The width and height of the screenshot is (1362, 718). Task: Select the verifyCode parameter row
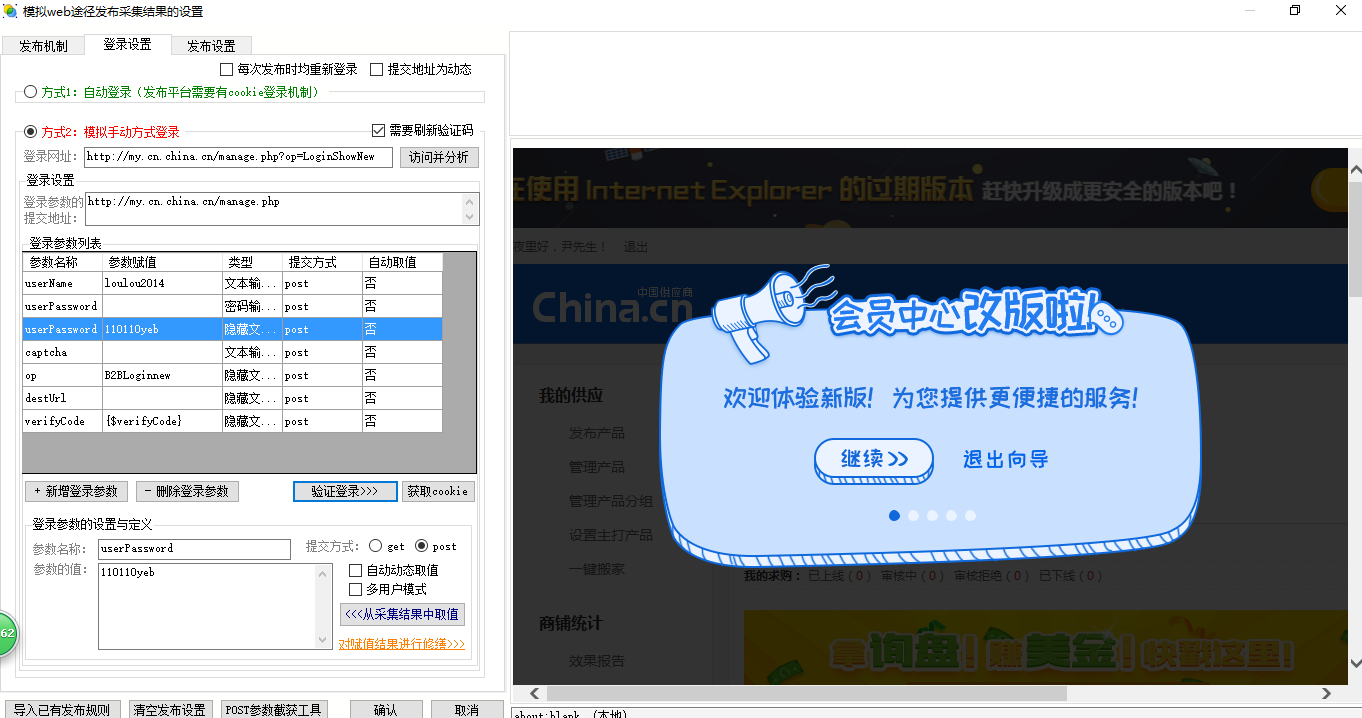[x=232, y=421]
